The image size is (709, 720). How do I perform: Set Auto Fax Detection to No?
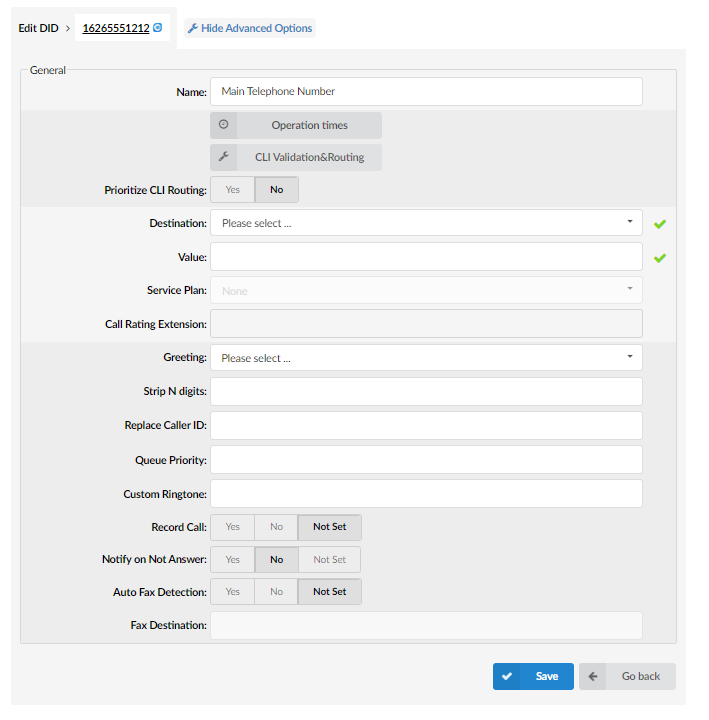276,591
